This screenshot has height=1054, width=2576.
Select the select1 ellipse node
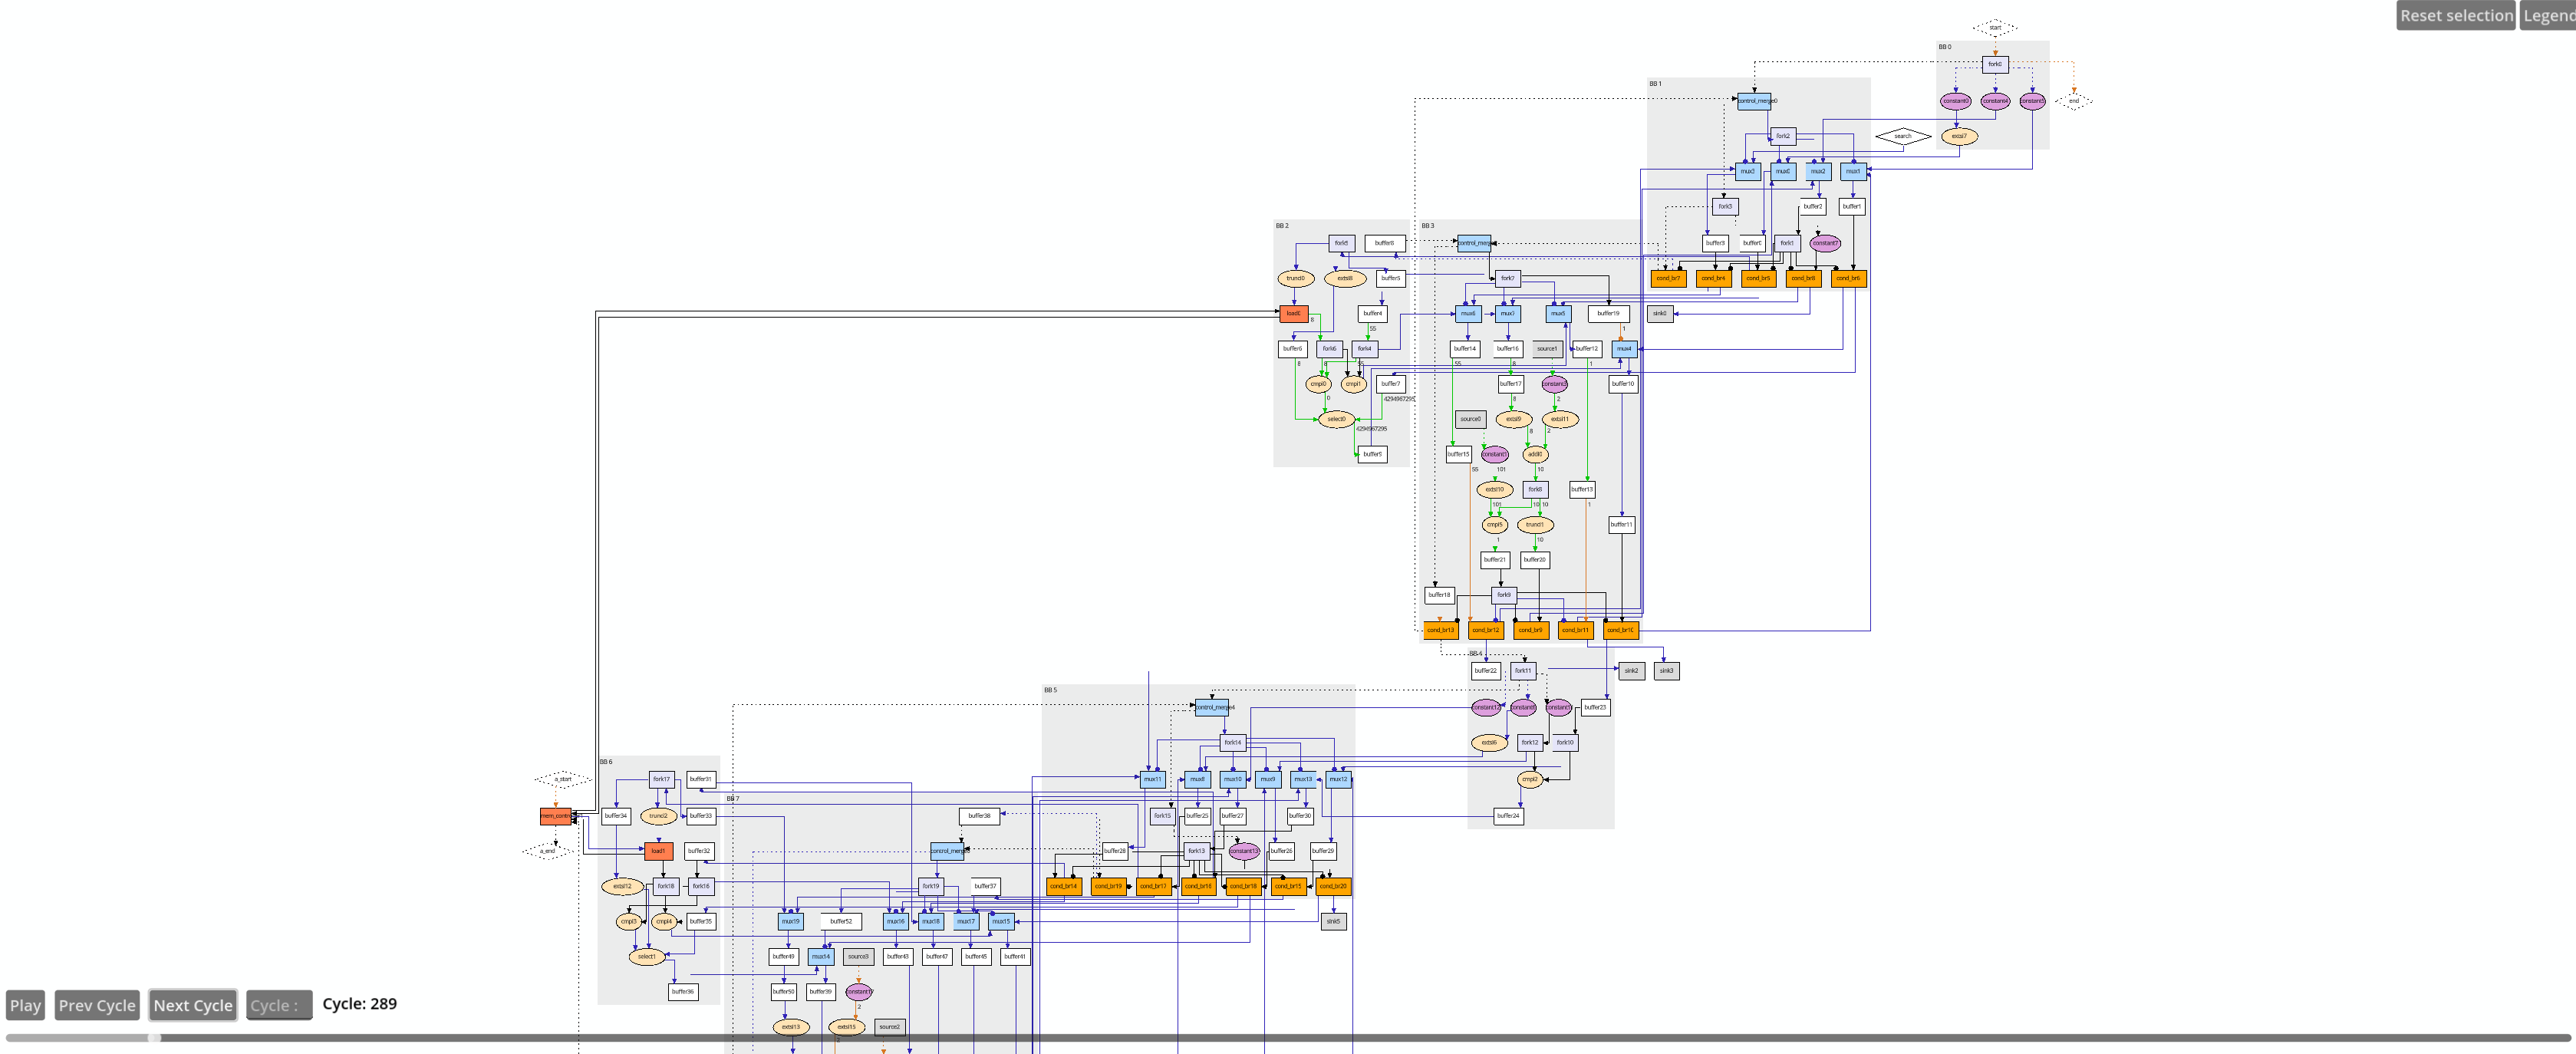click(647, 957)
